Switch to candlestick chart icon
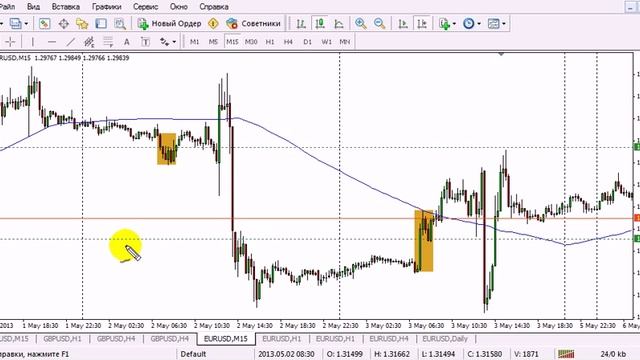 coord(320,24)
